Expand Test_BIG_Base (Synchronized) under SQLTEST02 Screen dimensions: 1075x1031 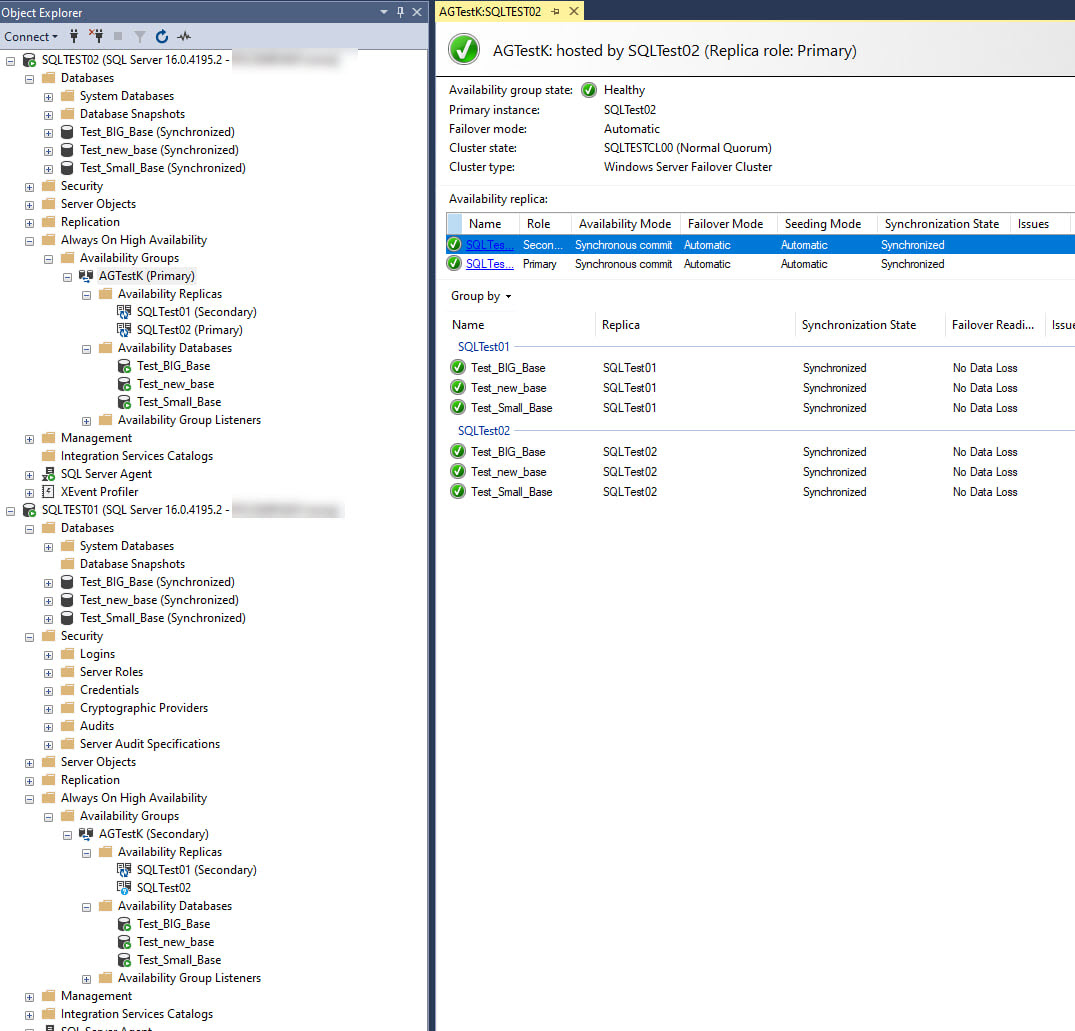coord(49,133)
